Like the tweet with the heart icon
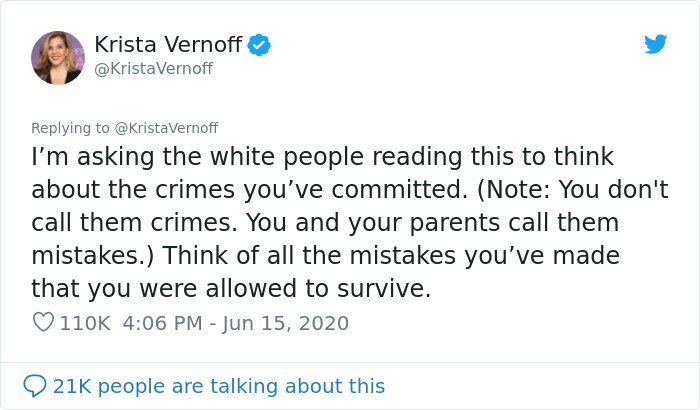 [x=42, y=323]
